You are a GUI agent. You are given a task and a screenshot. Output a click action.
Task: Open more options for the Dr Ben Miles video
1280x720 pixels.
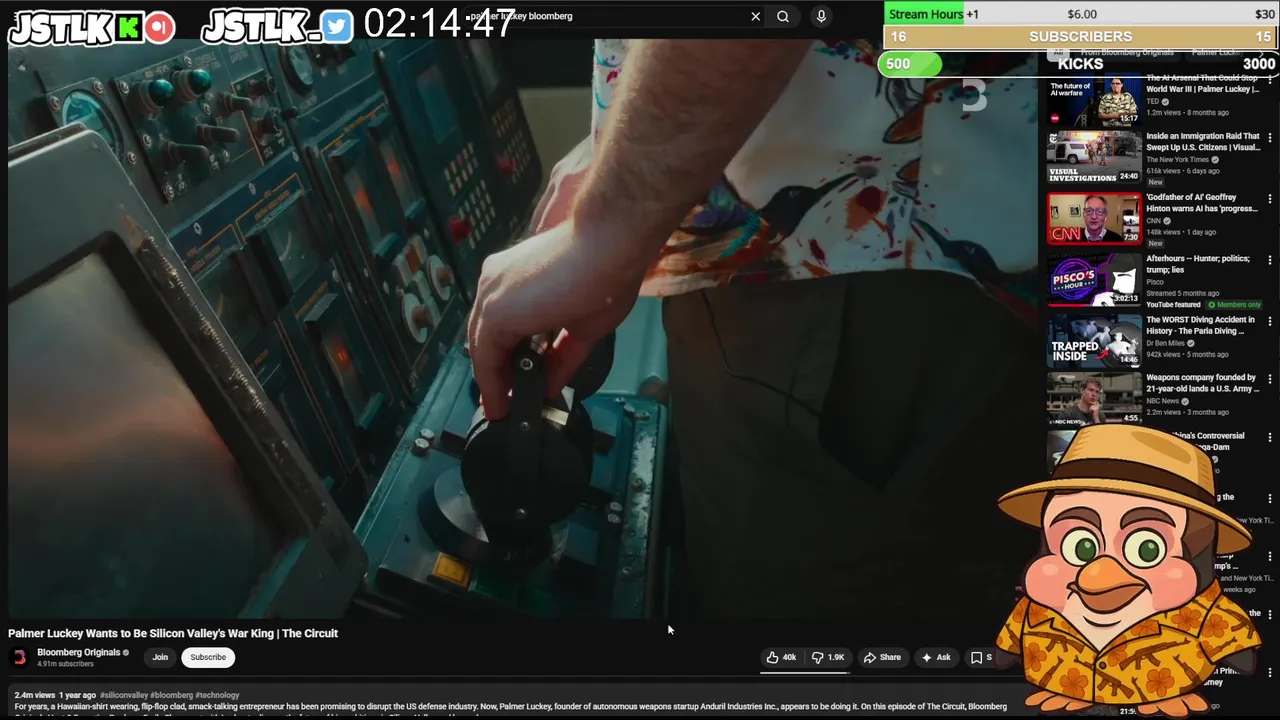click(x=1270, y=322)
